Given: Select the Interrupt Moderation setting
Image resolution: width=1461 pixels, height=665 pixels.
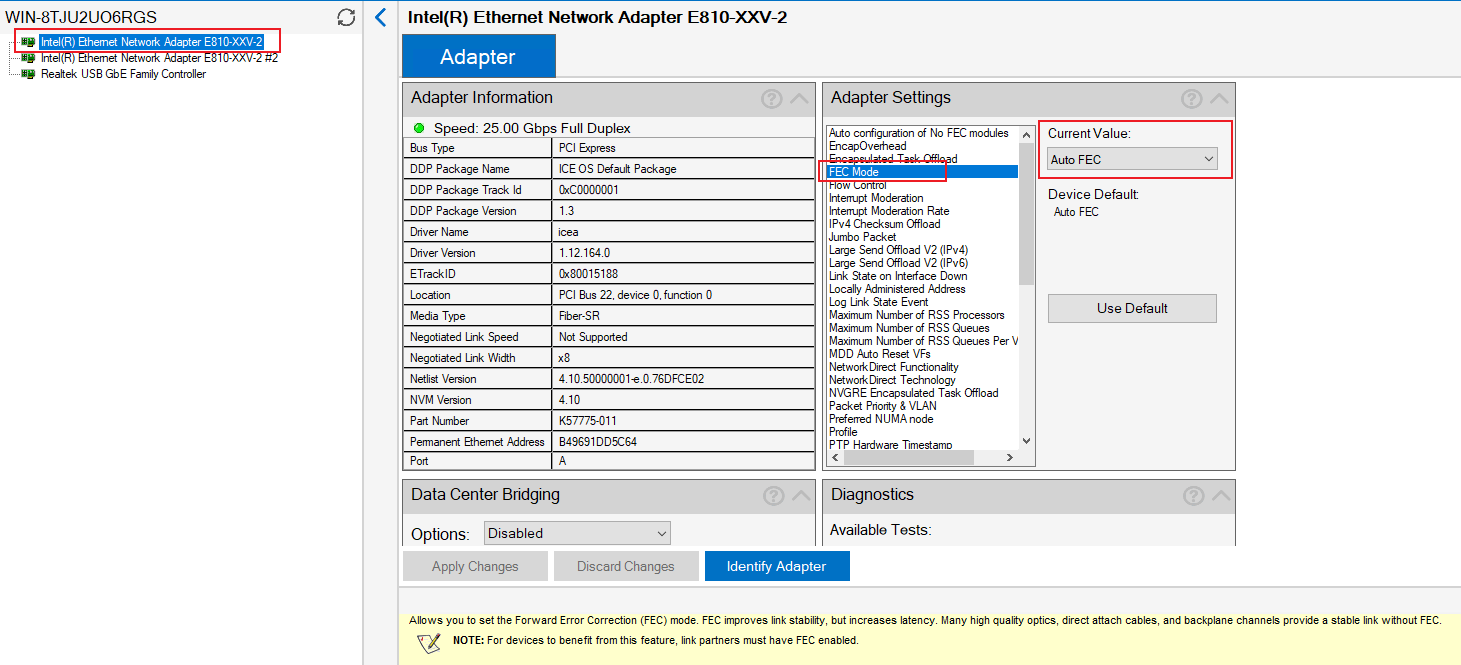Looking at the screenshot, I should tap(877, 198).
